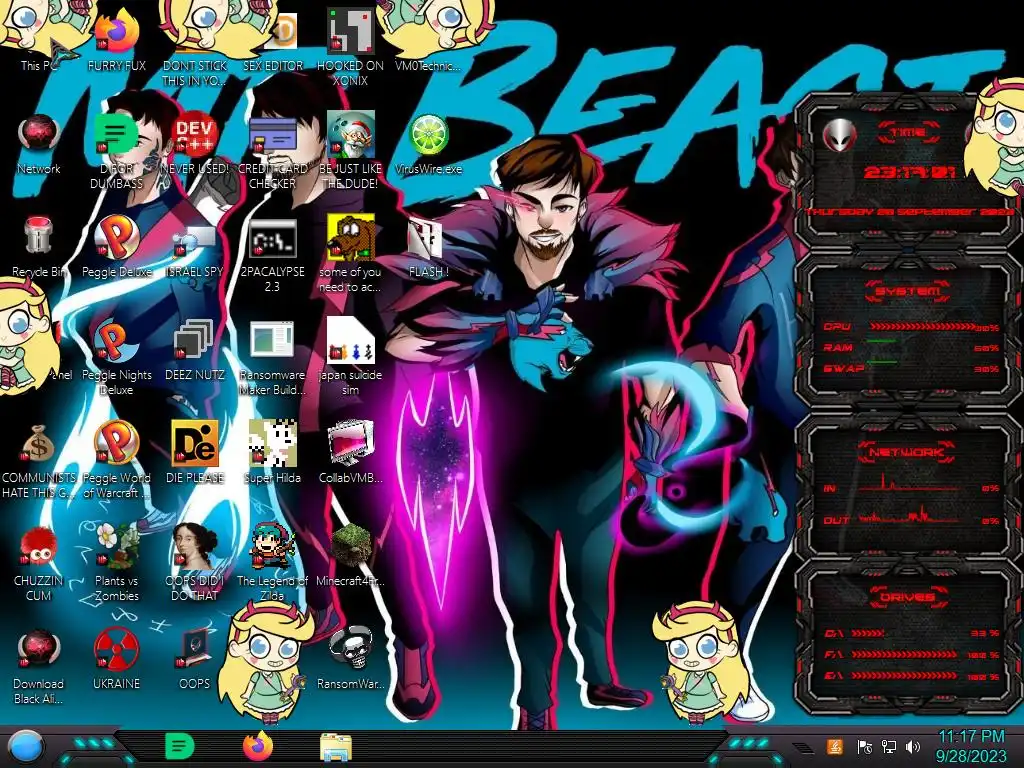The height and width of the screenshot is (768, 1024).
Task: Open Minecraft4Fr... grass block icon
Action: coord(350,556)
